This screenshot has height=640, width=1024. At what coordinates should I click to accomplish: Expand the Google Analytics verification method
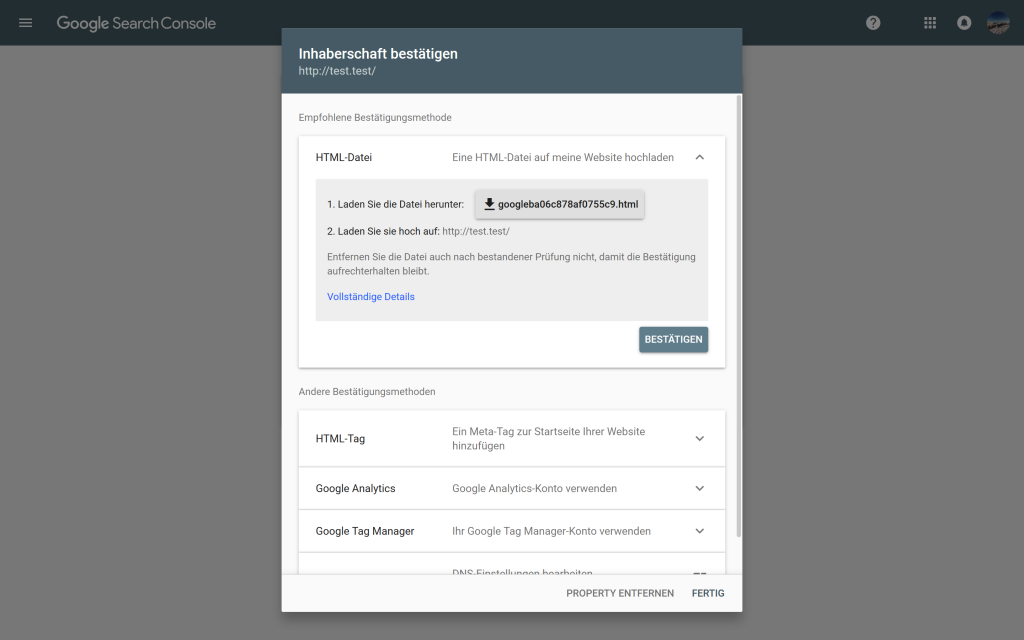699,488
